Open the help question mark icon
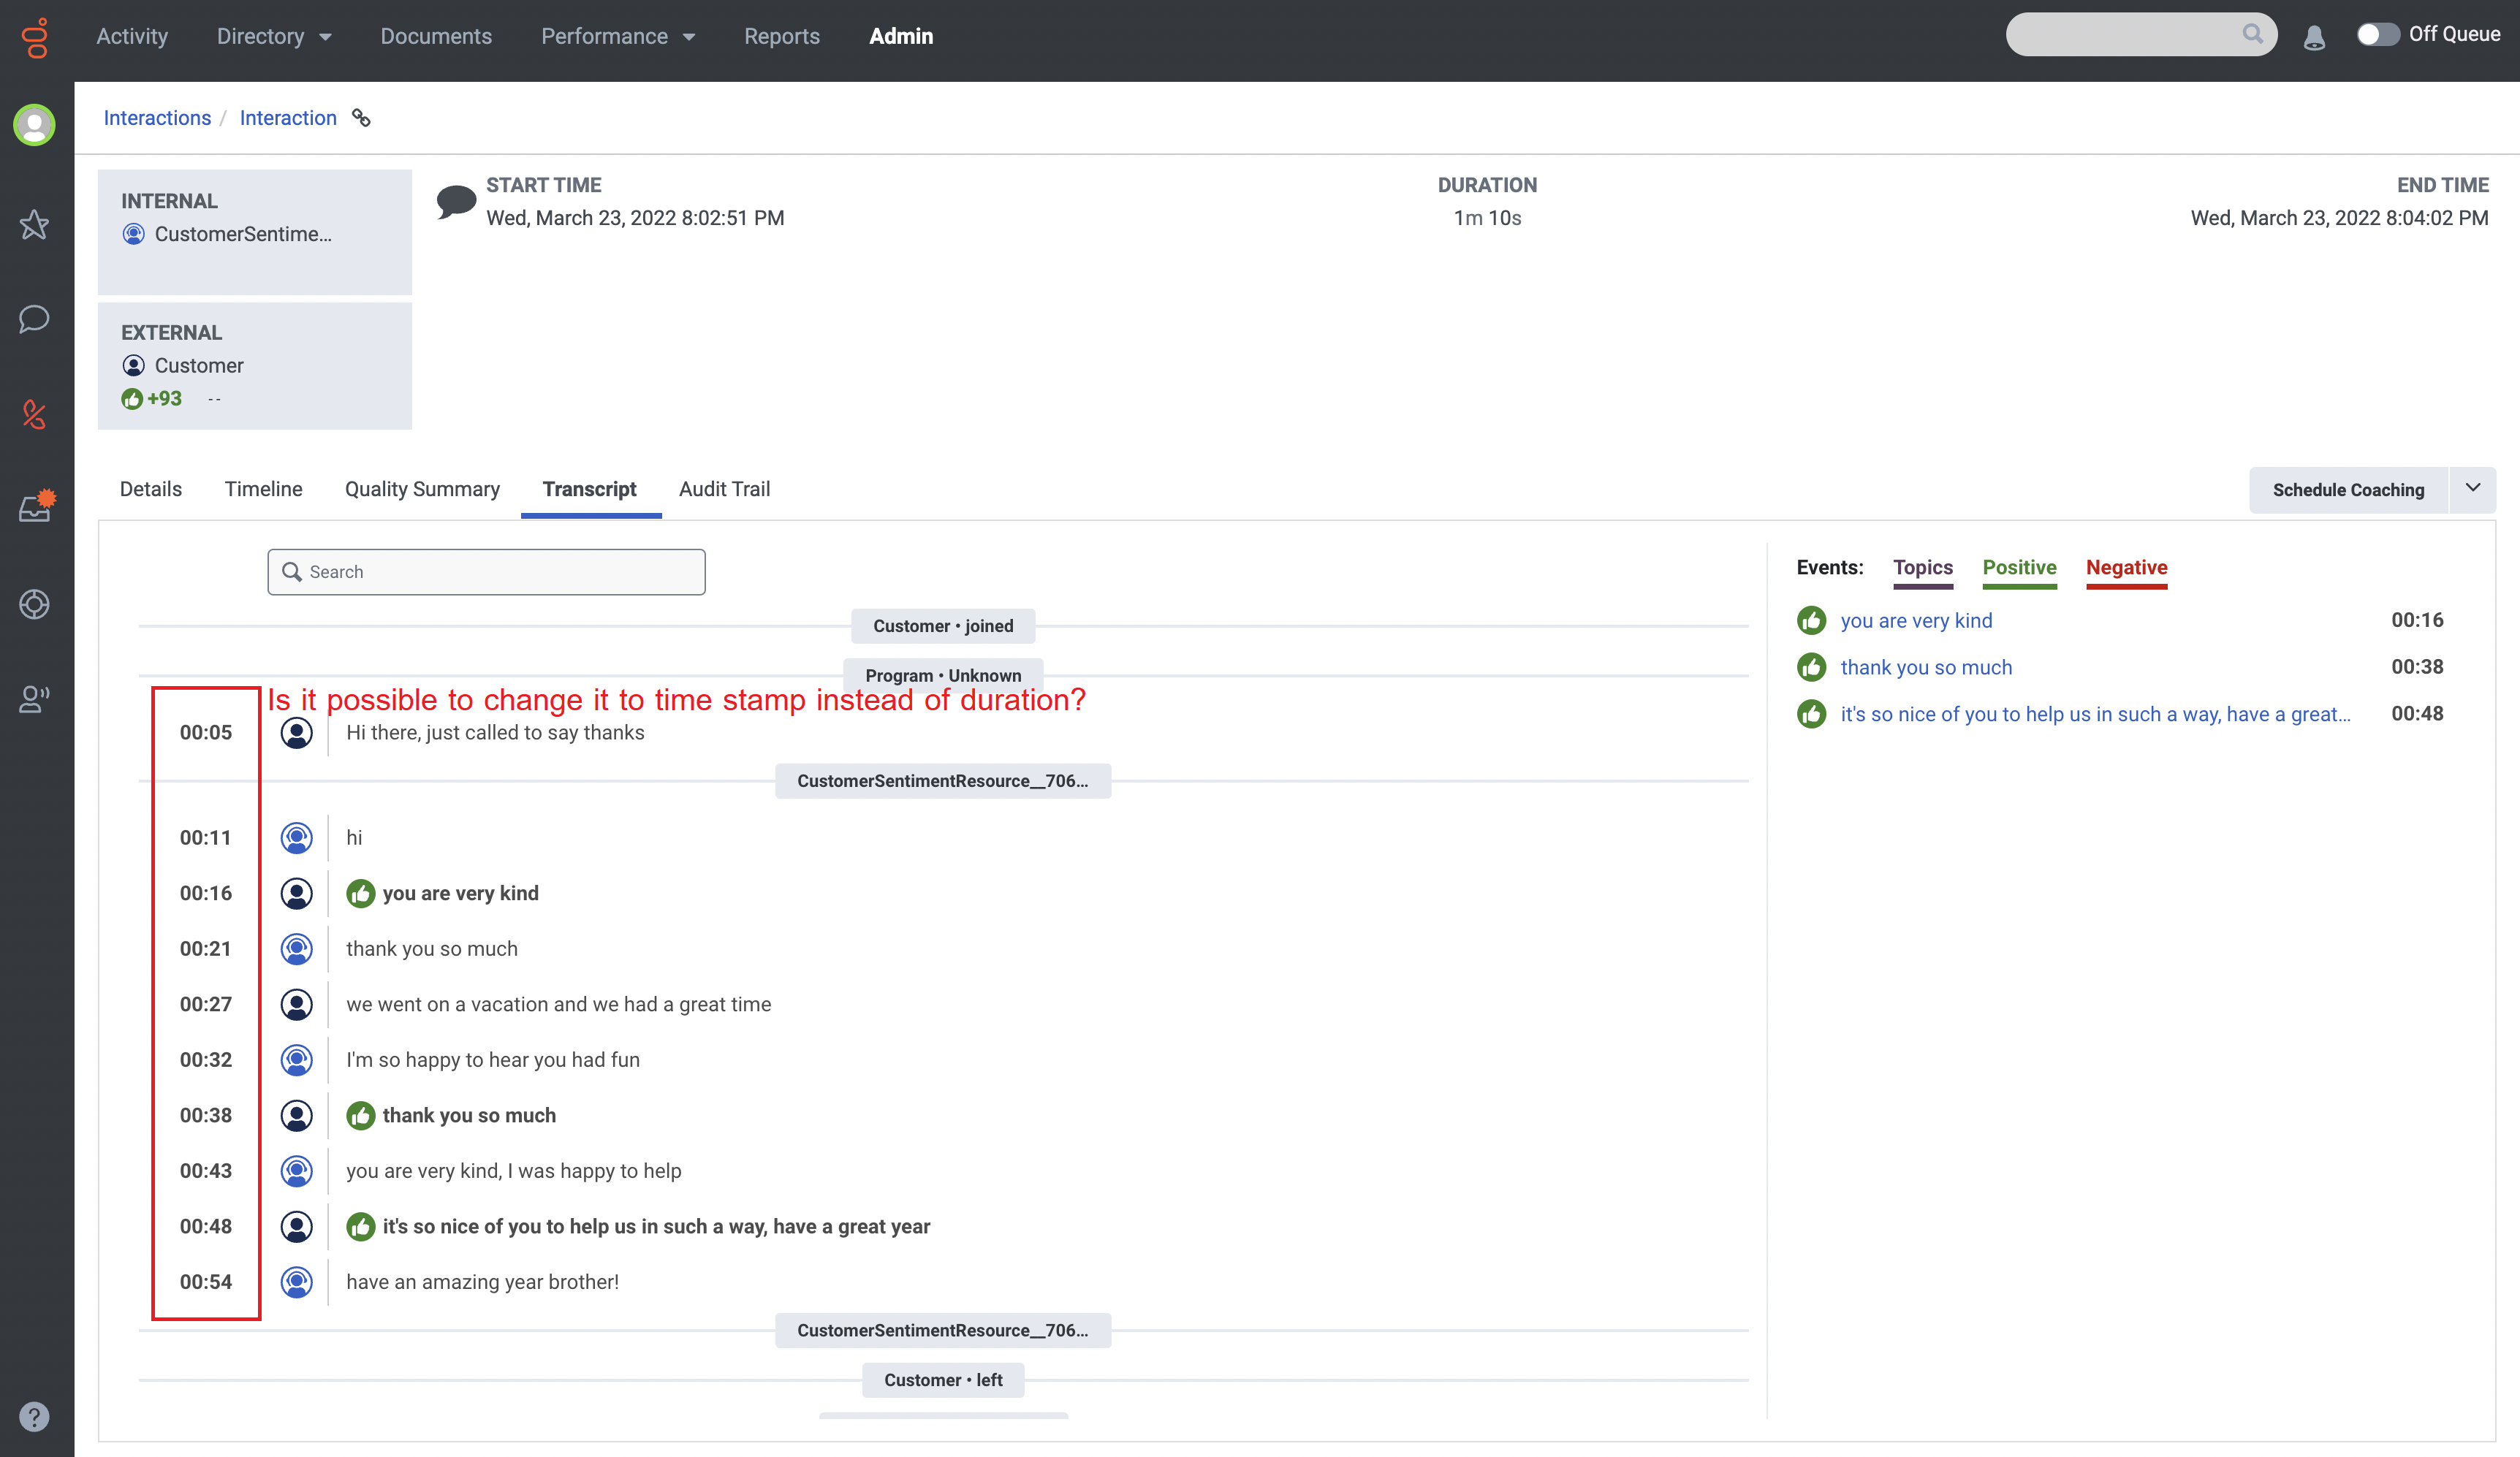 pyautogui.click(x=34, y=1416)
